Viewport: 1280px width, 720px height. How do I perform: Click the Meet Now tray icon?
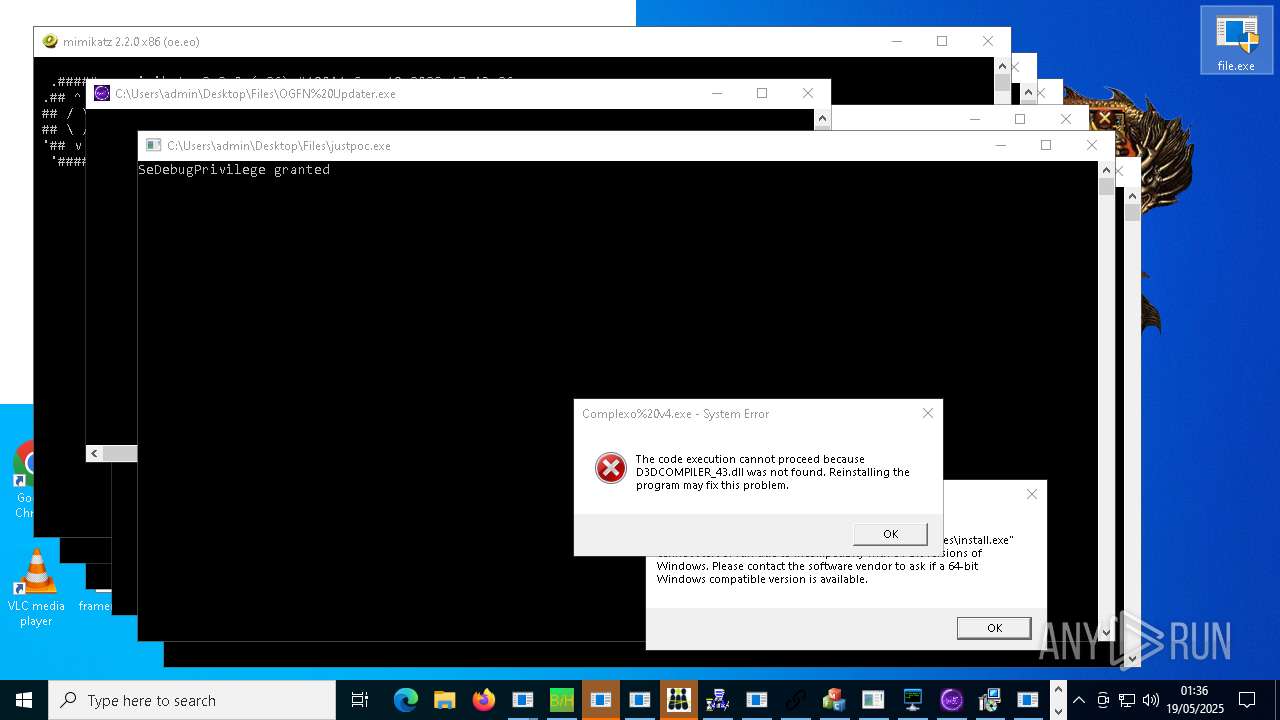(x=1103, y=700)
